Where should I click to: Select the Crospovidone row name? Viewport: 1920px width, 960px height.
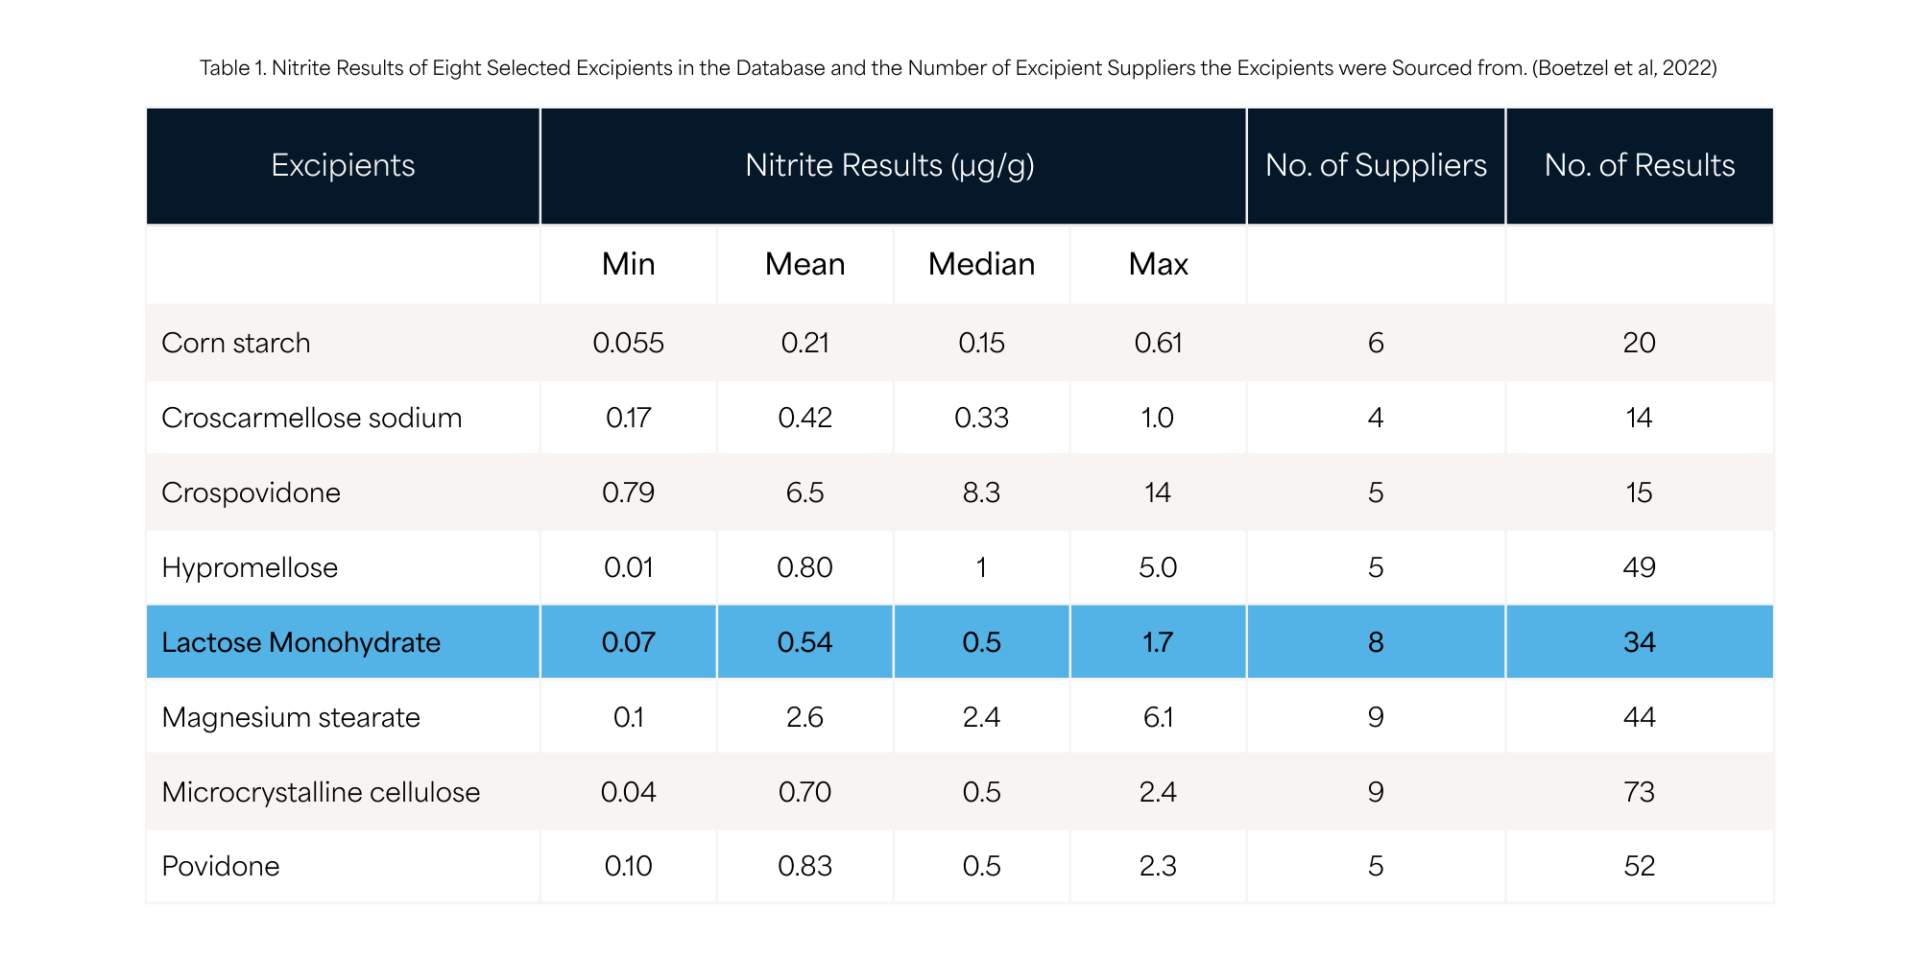point(251,493)
